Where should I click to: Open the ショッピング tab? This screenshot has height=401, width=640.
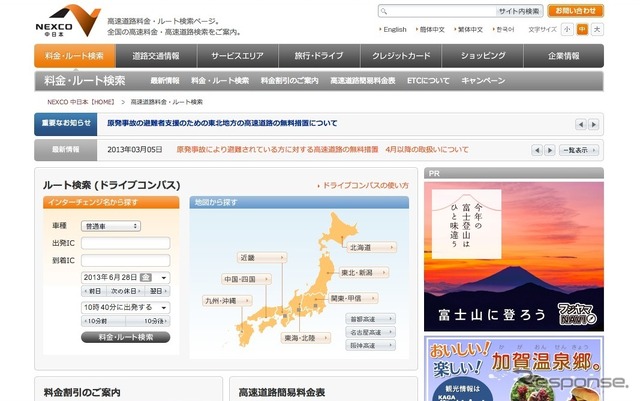coord(483,56)
